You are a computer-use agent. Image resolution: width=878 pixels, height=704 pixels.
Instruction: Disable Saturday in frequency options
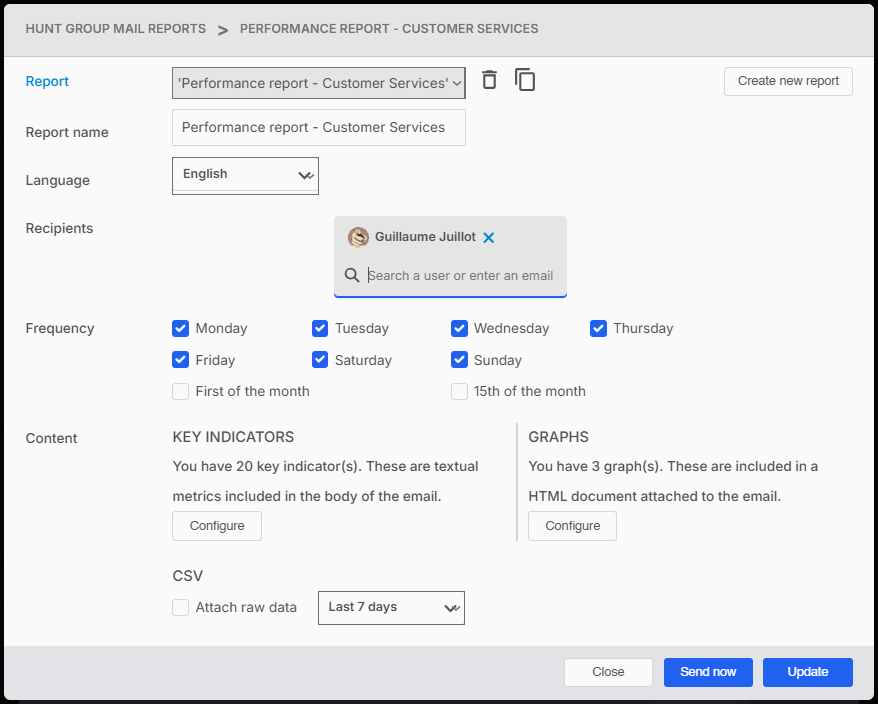[320, 360]
